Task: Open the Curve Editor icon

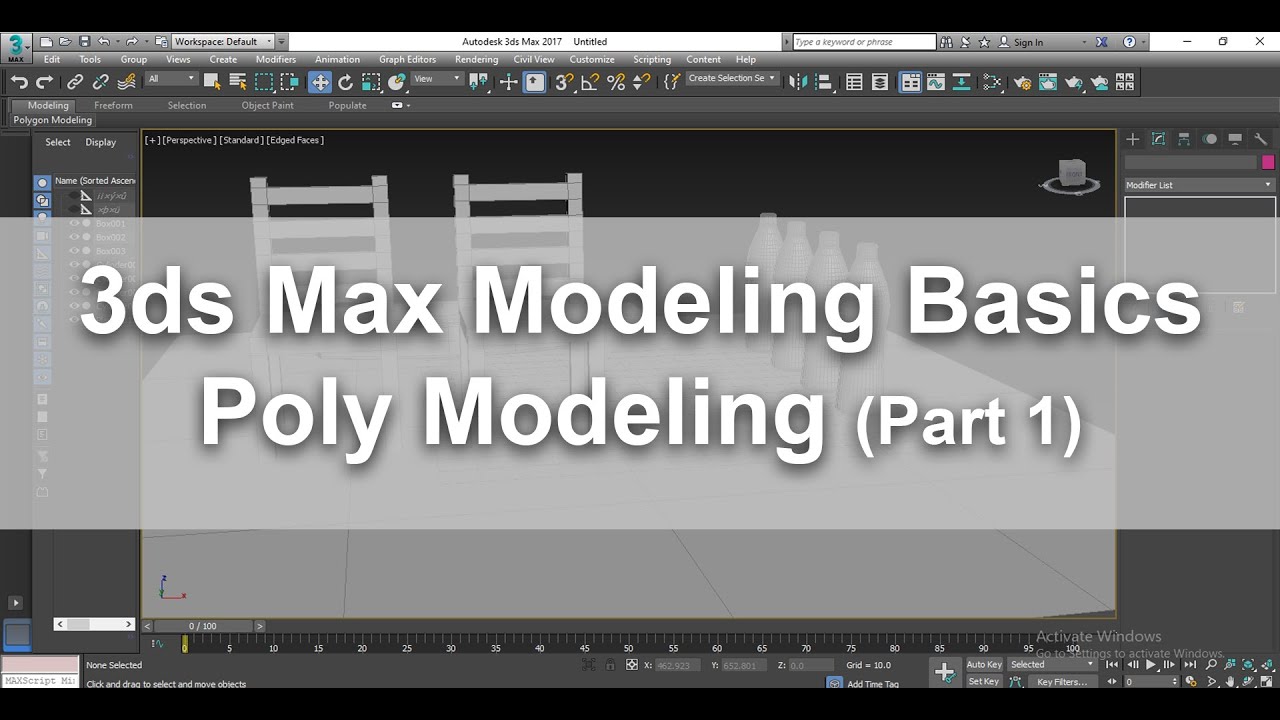Action: [x=936, y=82]
